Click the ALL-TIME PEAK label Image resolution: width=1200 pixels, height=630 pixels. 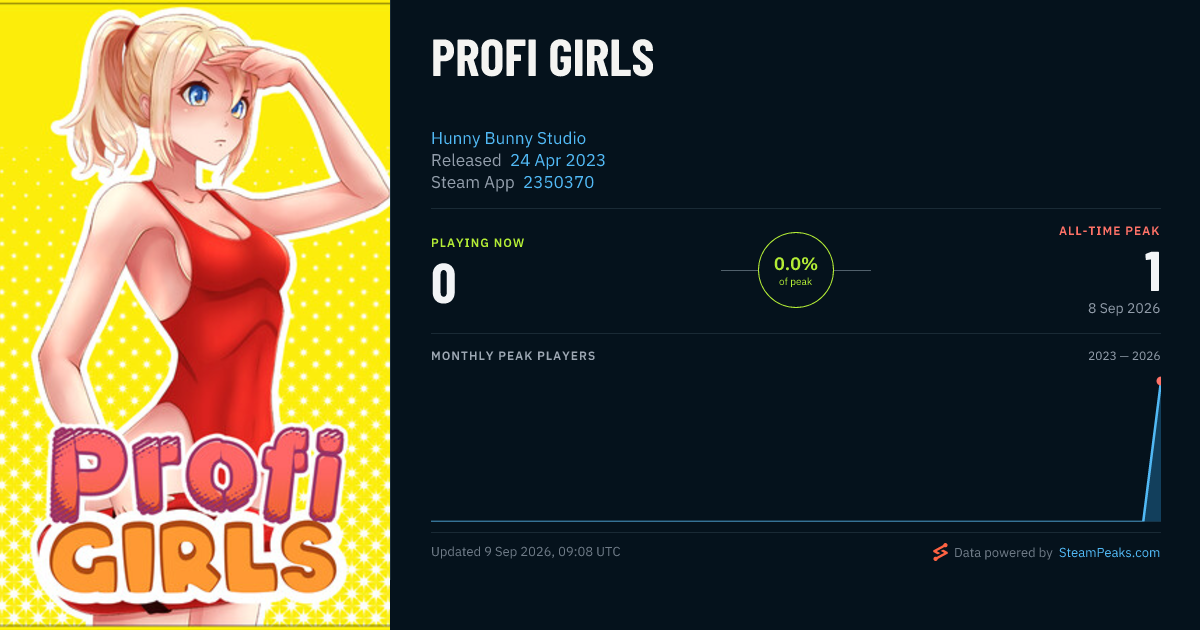click(1109, 231)
